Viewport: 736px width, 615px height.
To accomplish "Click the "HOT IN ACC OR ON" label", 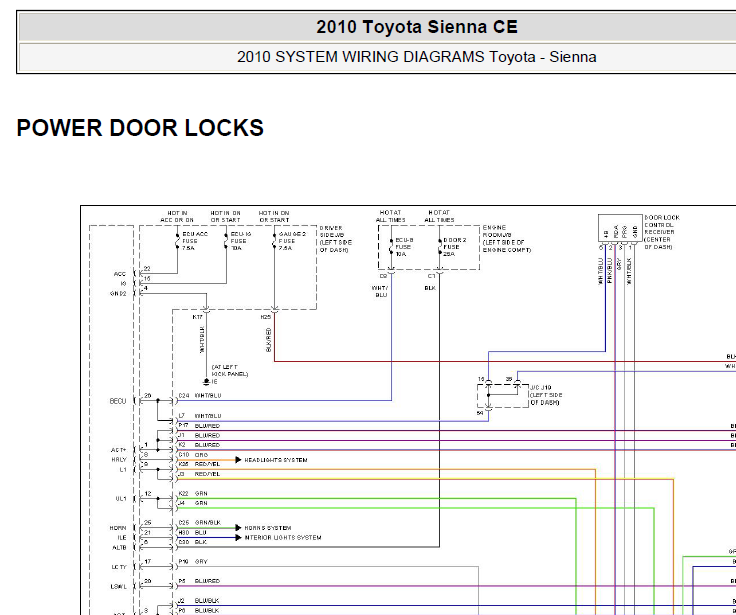I will [x=177, y=216].
